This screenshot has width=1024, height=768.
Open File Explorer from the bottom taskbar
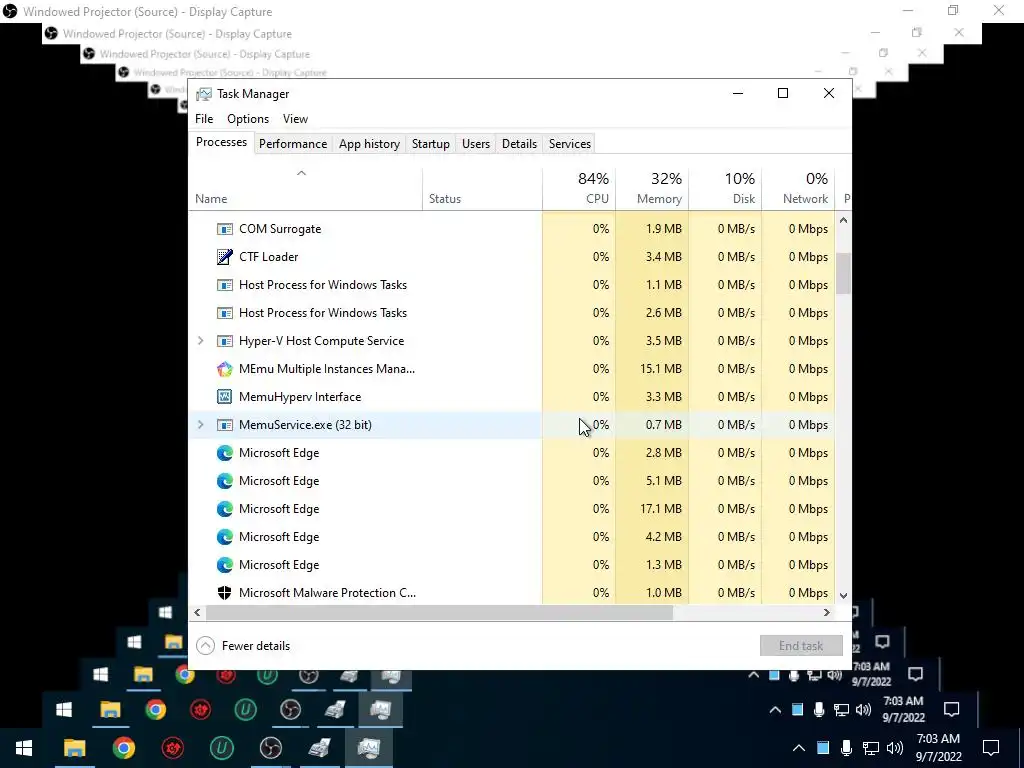point(74,748)
